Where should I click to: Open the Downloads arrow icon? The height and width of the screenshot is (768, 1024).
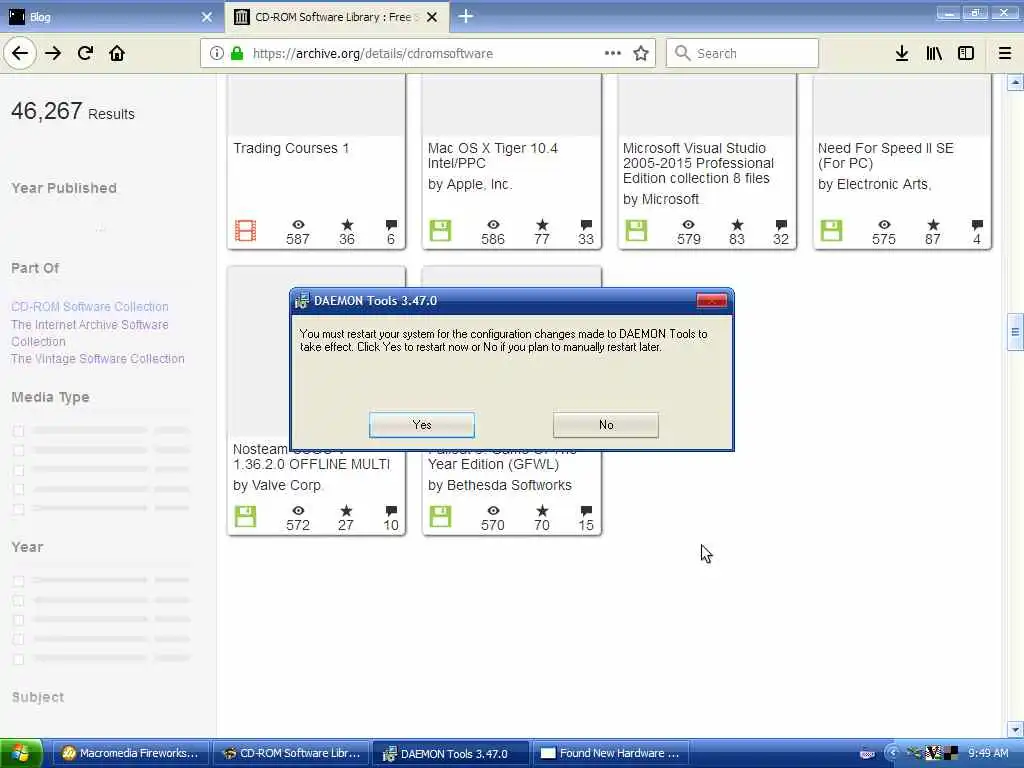point(902,54)
